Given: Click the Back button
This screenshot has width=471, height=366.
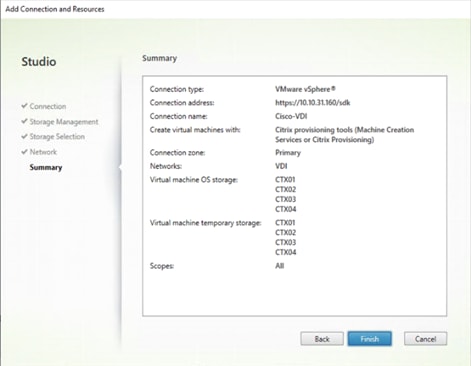Looking at the screenshot, I should (322, 339).
